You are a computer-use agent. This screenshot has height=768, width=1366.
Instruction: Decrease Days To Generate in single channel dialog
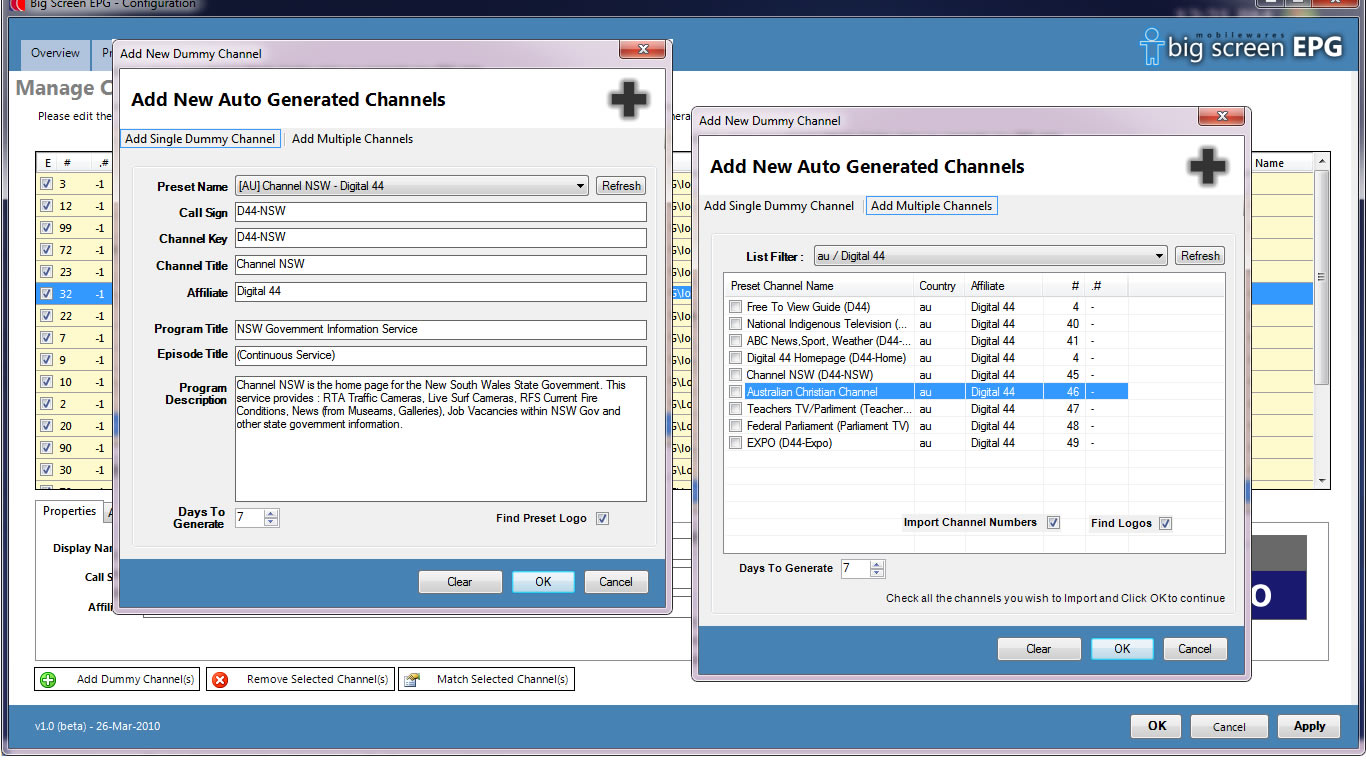(272, 522)
